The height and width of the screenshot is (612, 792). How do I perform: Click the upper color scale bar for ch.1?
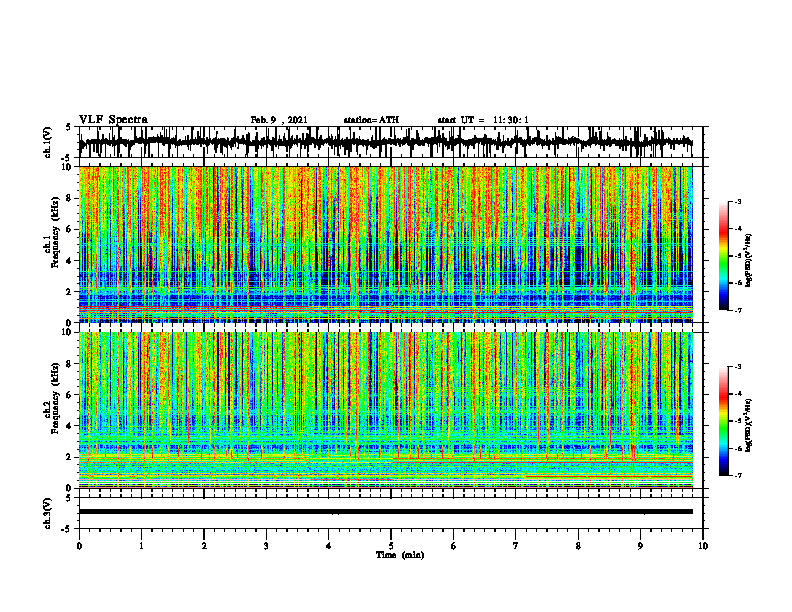pos(723,256)
